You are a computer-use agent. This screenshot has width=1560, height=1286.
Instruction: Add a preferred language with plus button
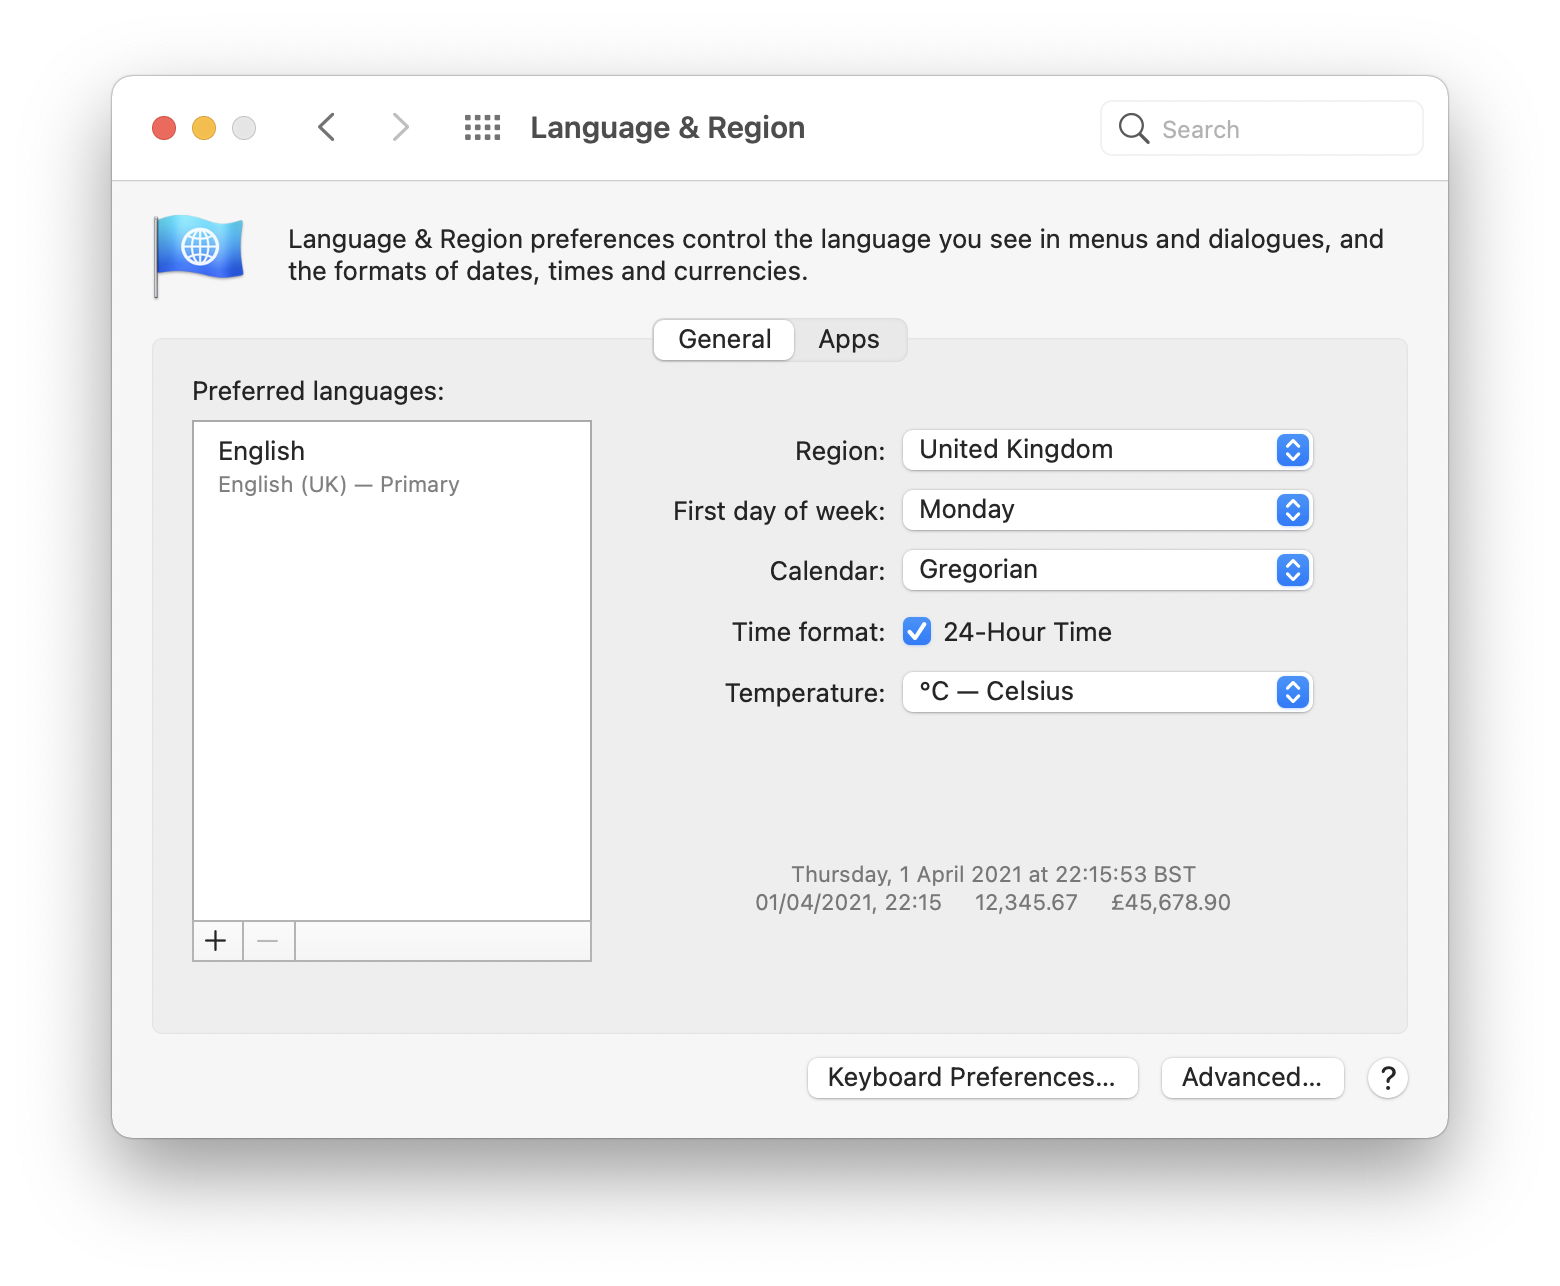(x=216, y=941)
